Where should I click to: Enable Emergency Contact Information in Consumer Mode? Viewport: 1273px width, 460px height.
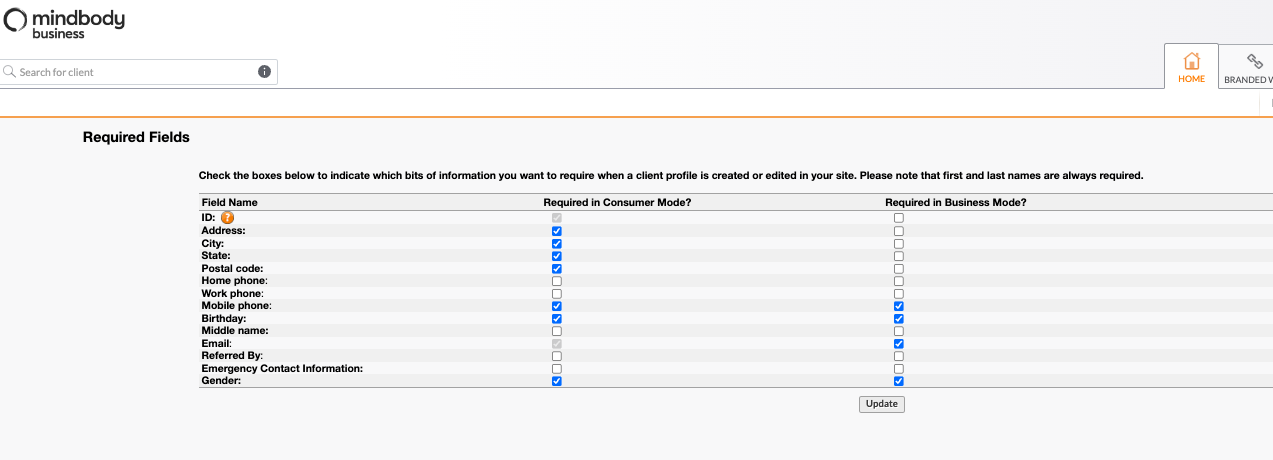coord(557,369)
